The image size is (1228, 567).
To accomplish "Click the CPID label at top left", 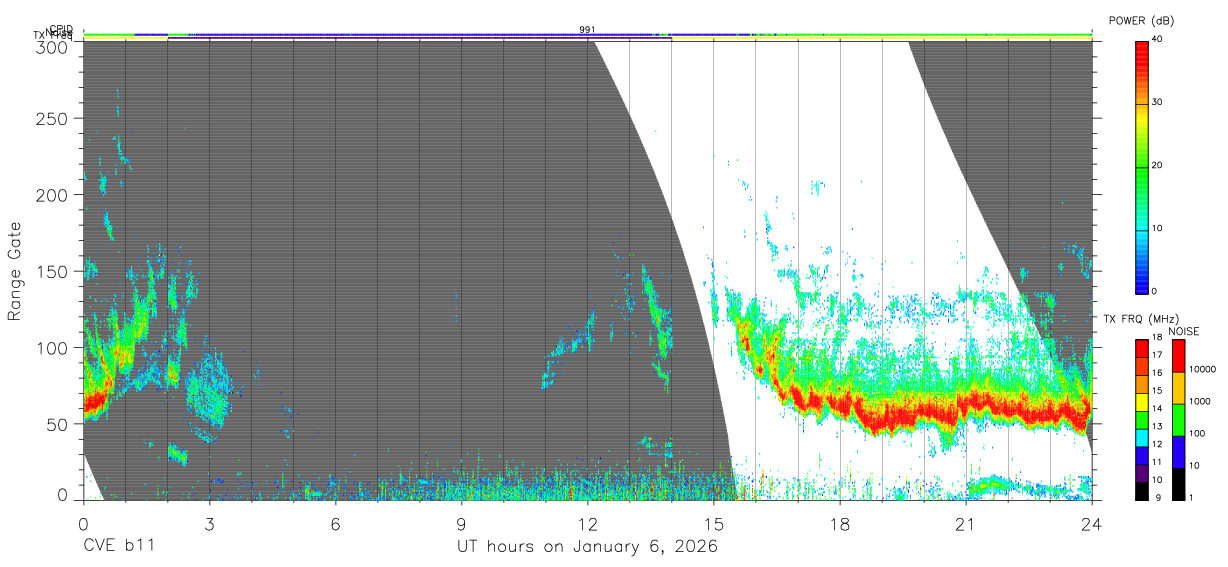I will (x=61, y=29).
